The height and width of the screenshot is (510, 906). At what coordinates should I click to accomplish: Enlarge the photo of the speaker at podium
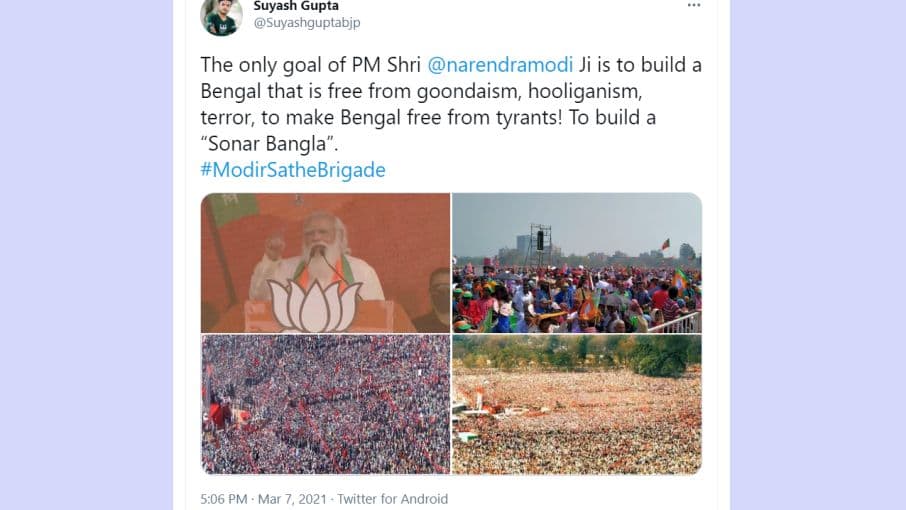[326, 262]
